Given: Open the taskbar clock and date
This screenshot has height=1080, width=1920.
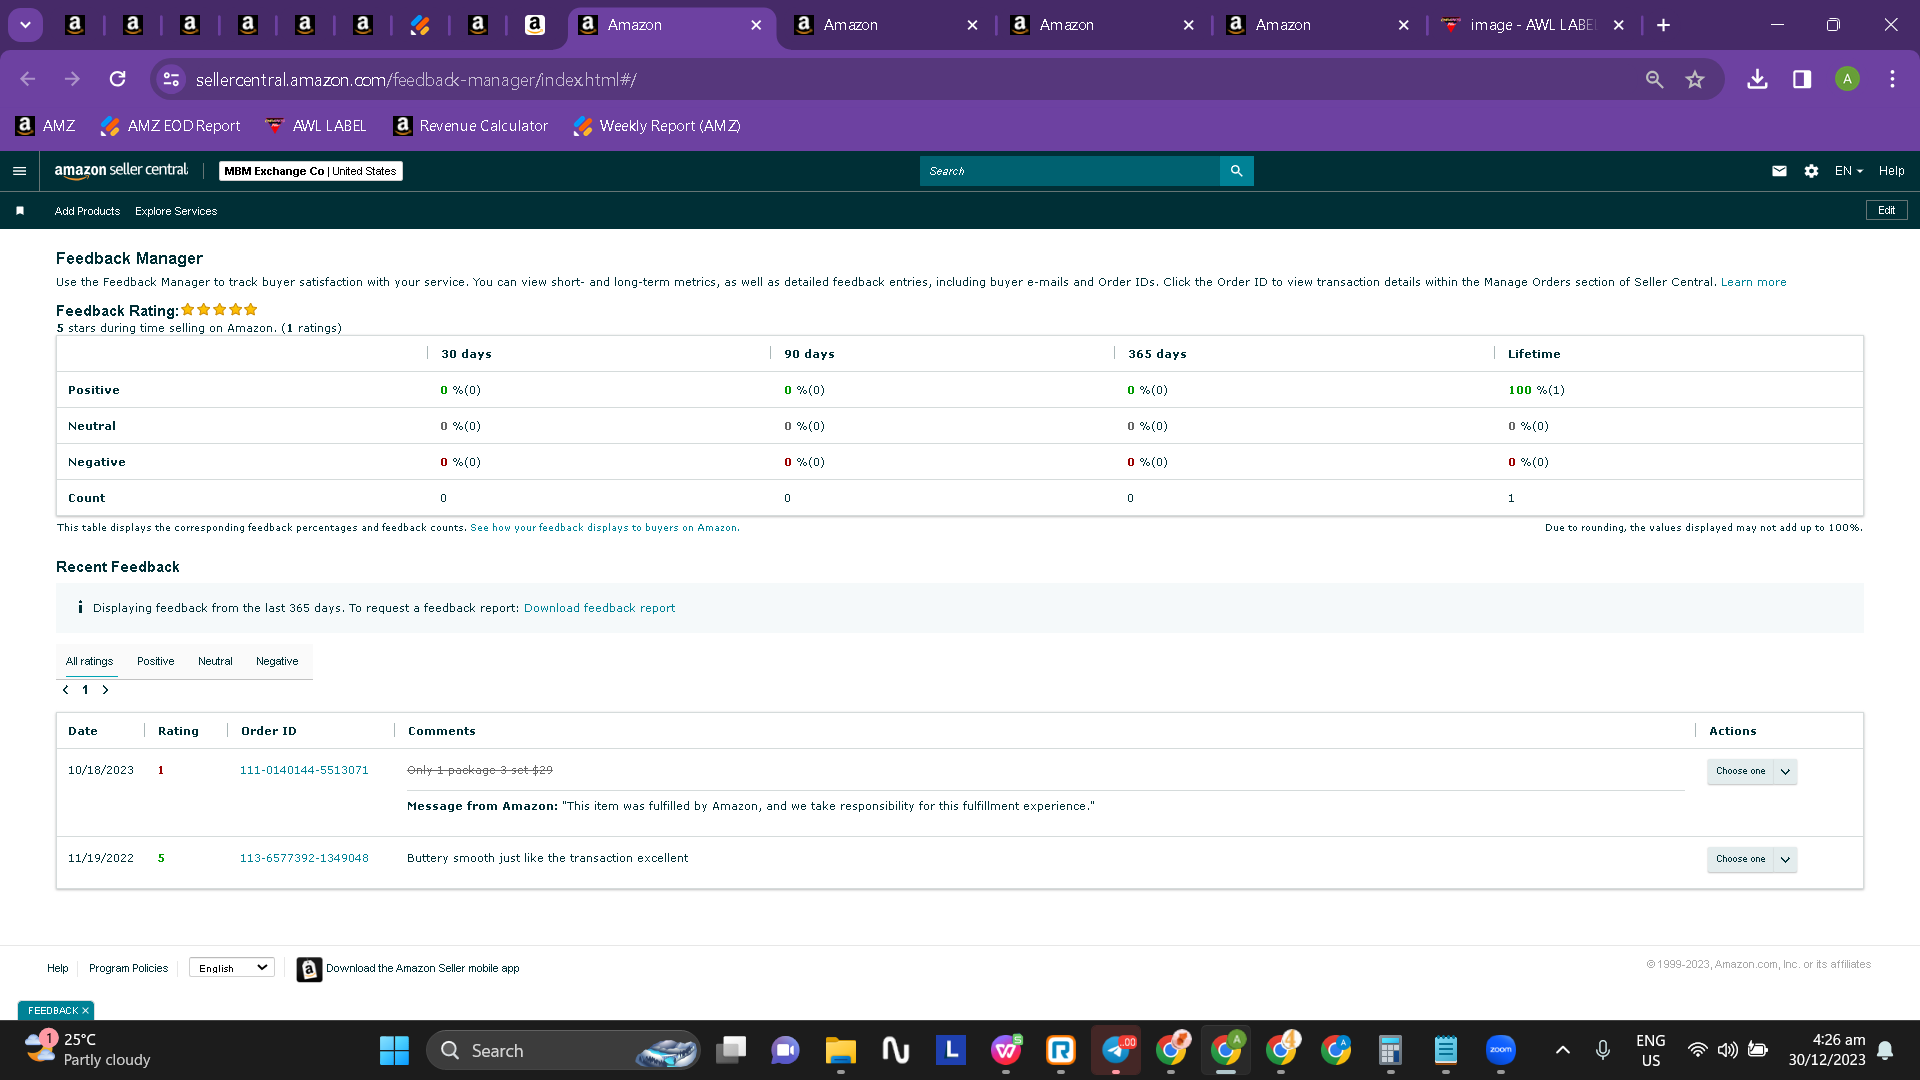Looking at the screenshot, I should tap(1827, 1050).
